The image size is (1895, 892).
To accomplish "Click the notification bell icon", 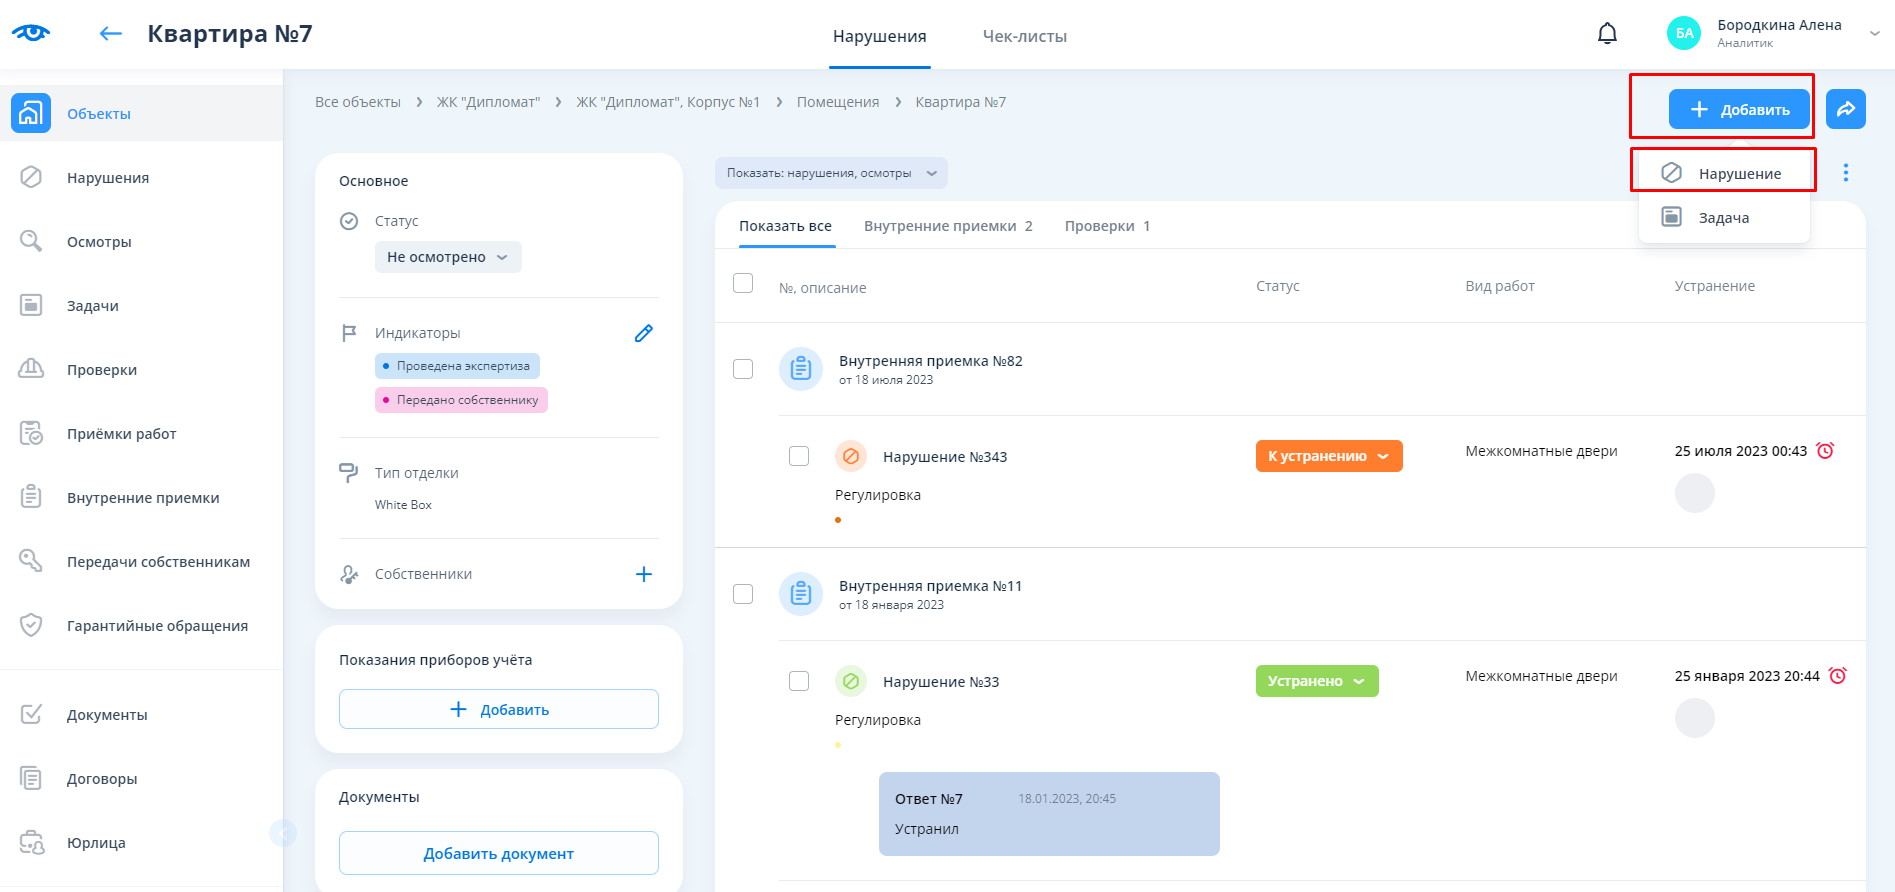I will (1607, 34).
